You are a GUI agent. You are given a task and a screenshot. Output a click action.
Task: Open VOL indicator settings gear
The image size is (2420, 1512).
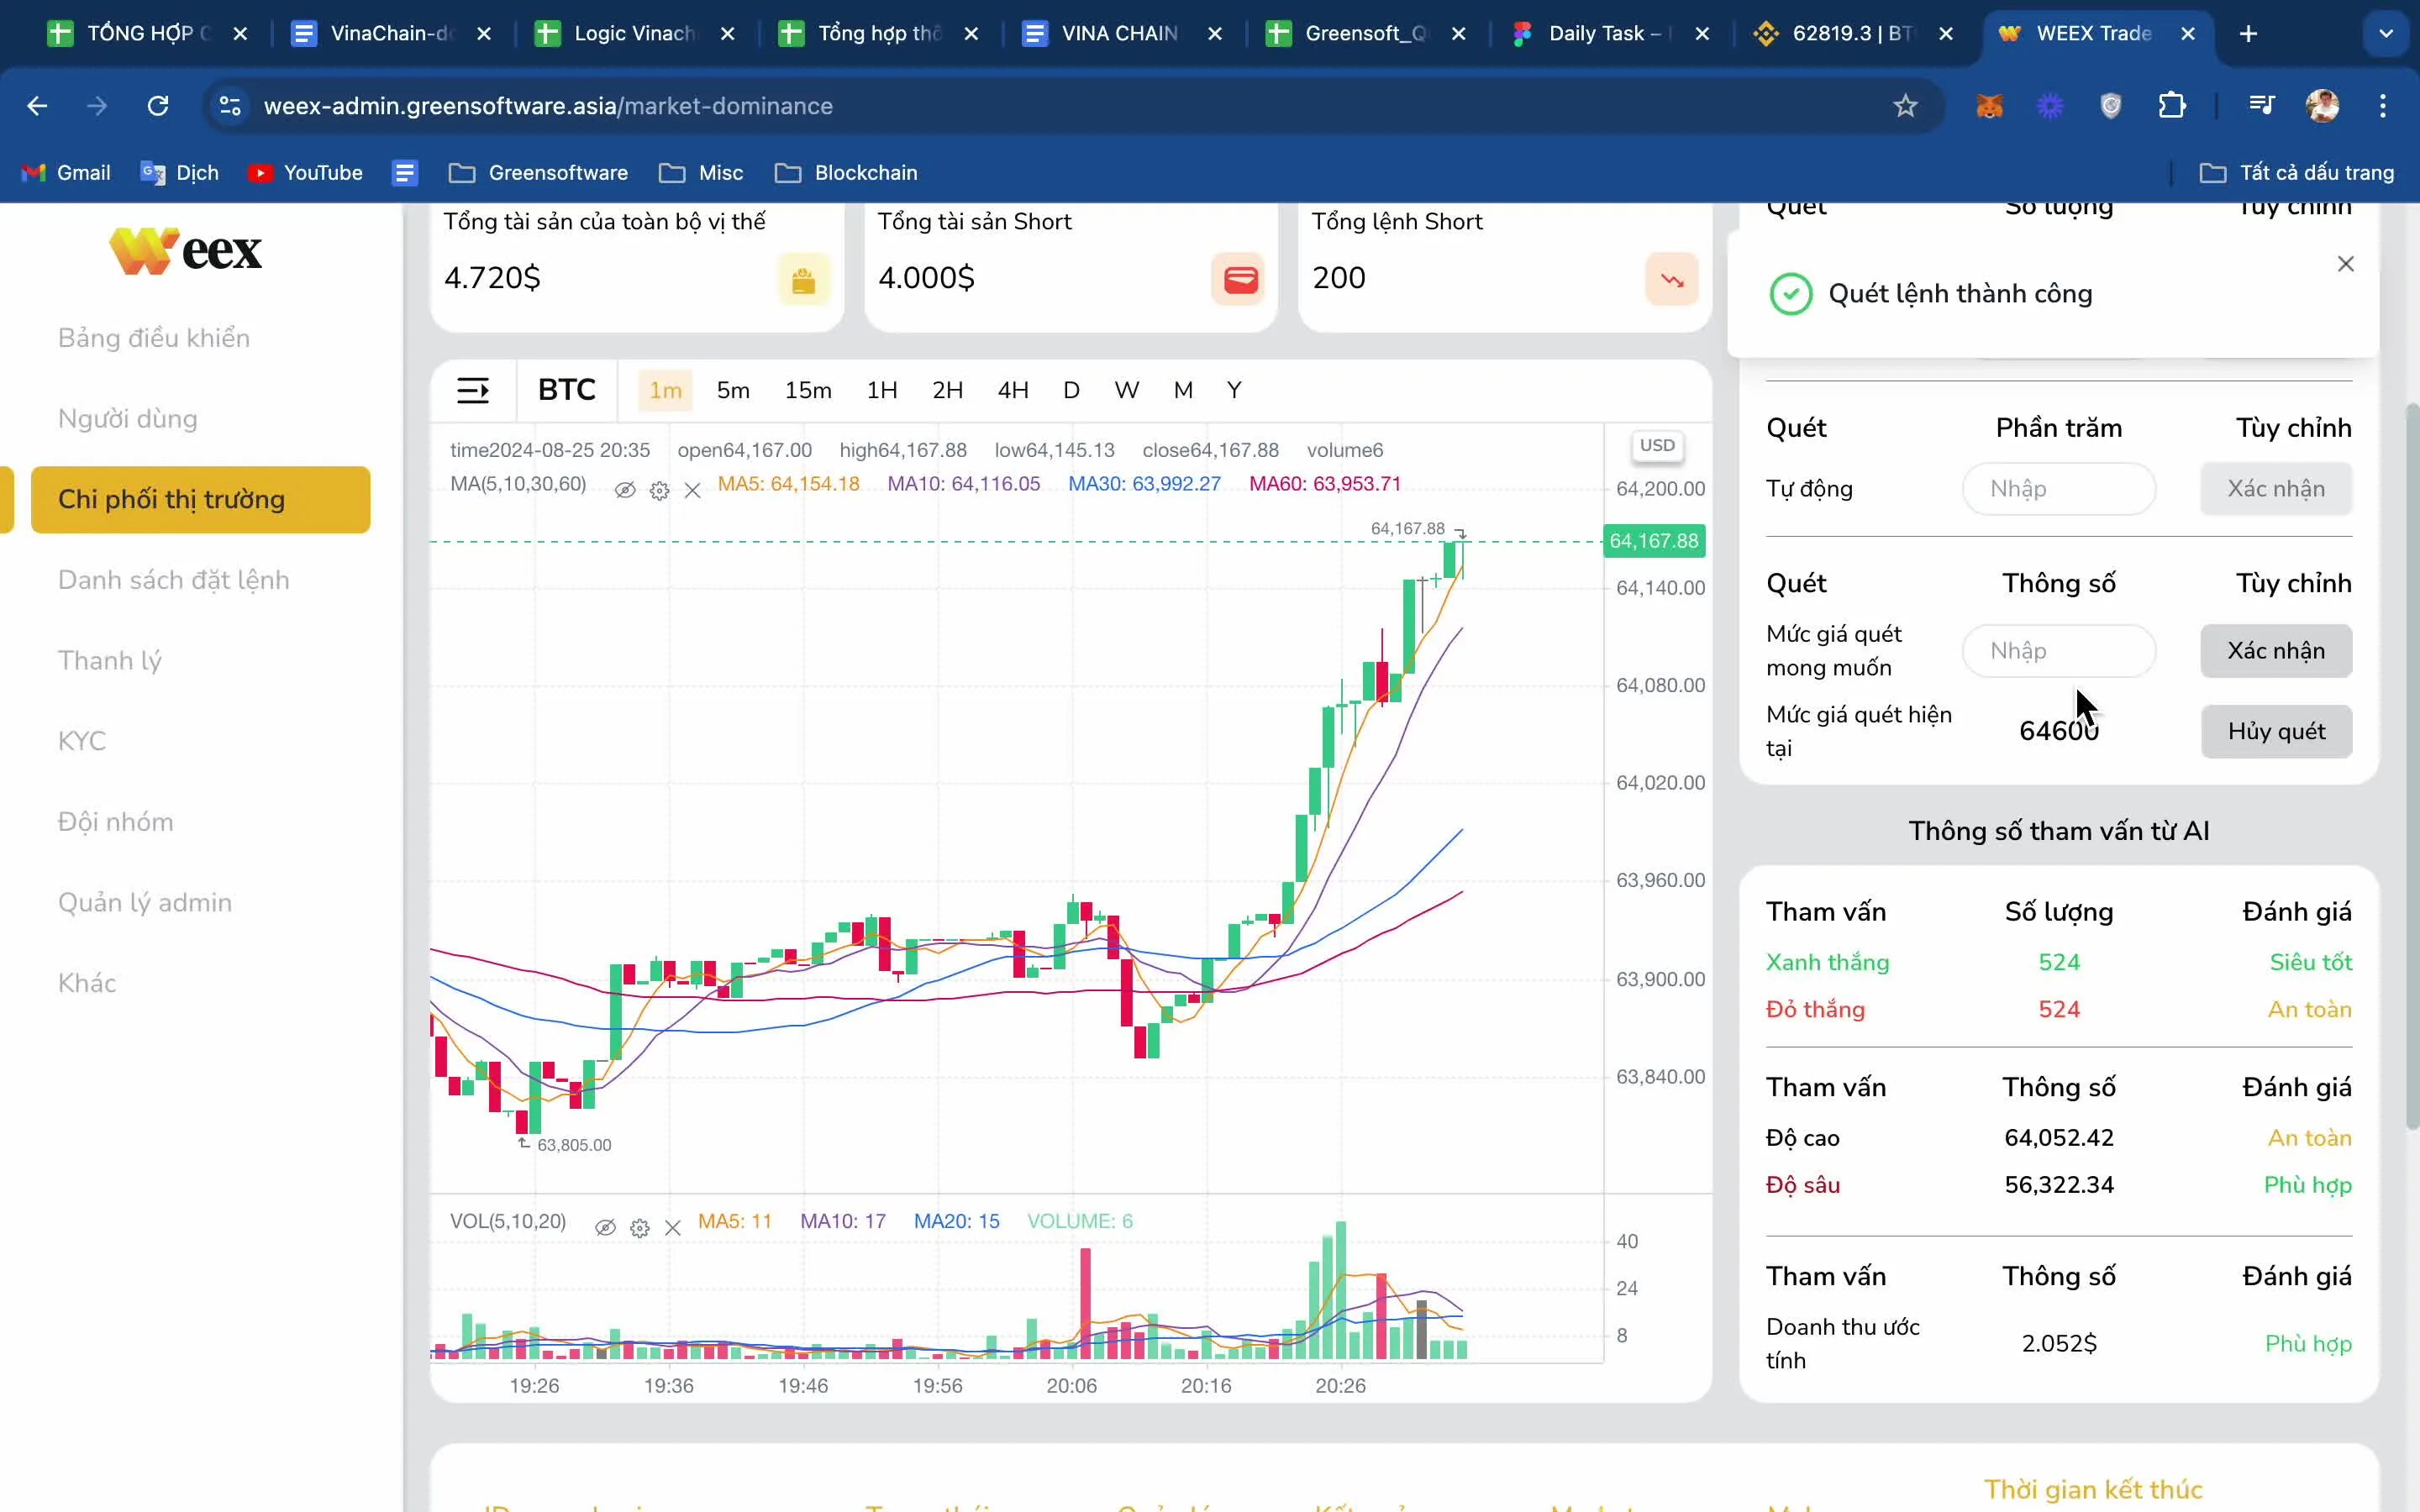click(x=640, y=1227)
